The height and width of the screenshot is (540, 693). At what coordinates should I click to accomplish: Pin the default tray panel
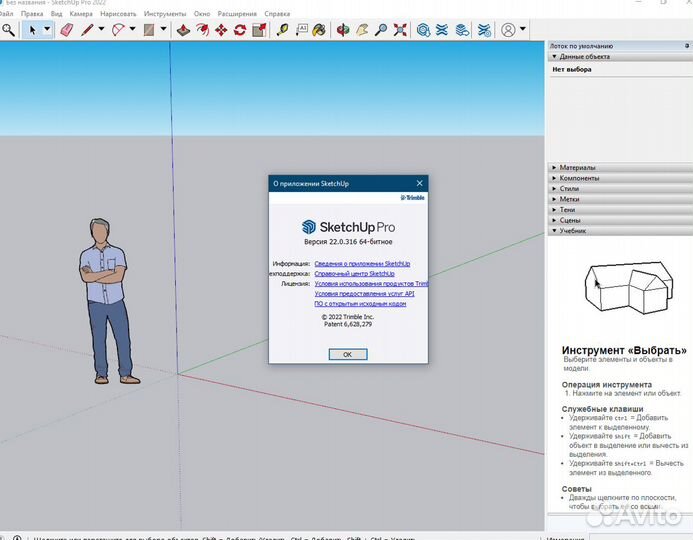(x=686, y=46)
